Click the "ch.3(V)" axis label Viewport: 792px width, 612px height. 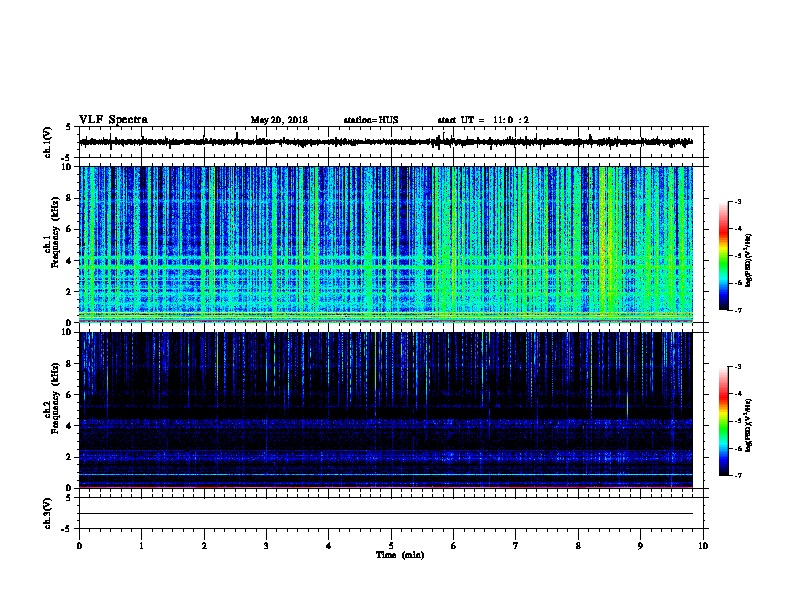click(x=48, y=513)
